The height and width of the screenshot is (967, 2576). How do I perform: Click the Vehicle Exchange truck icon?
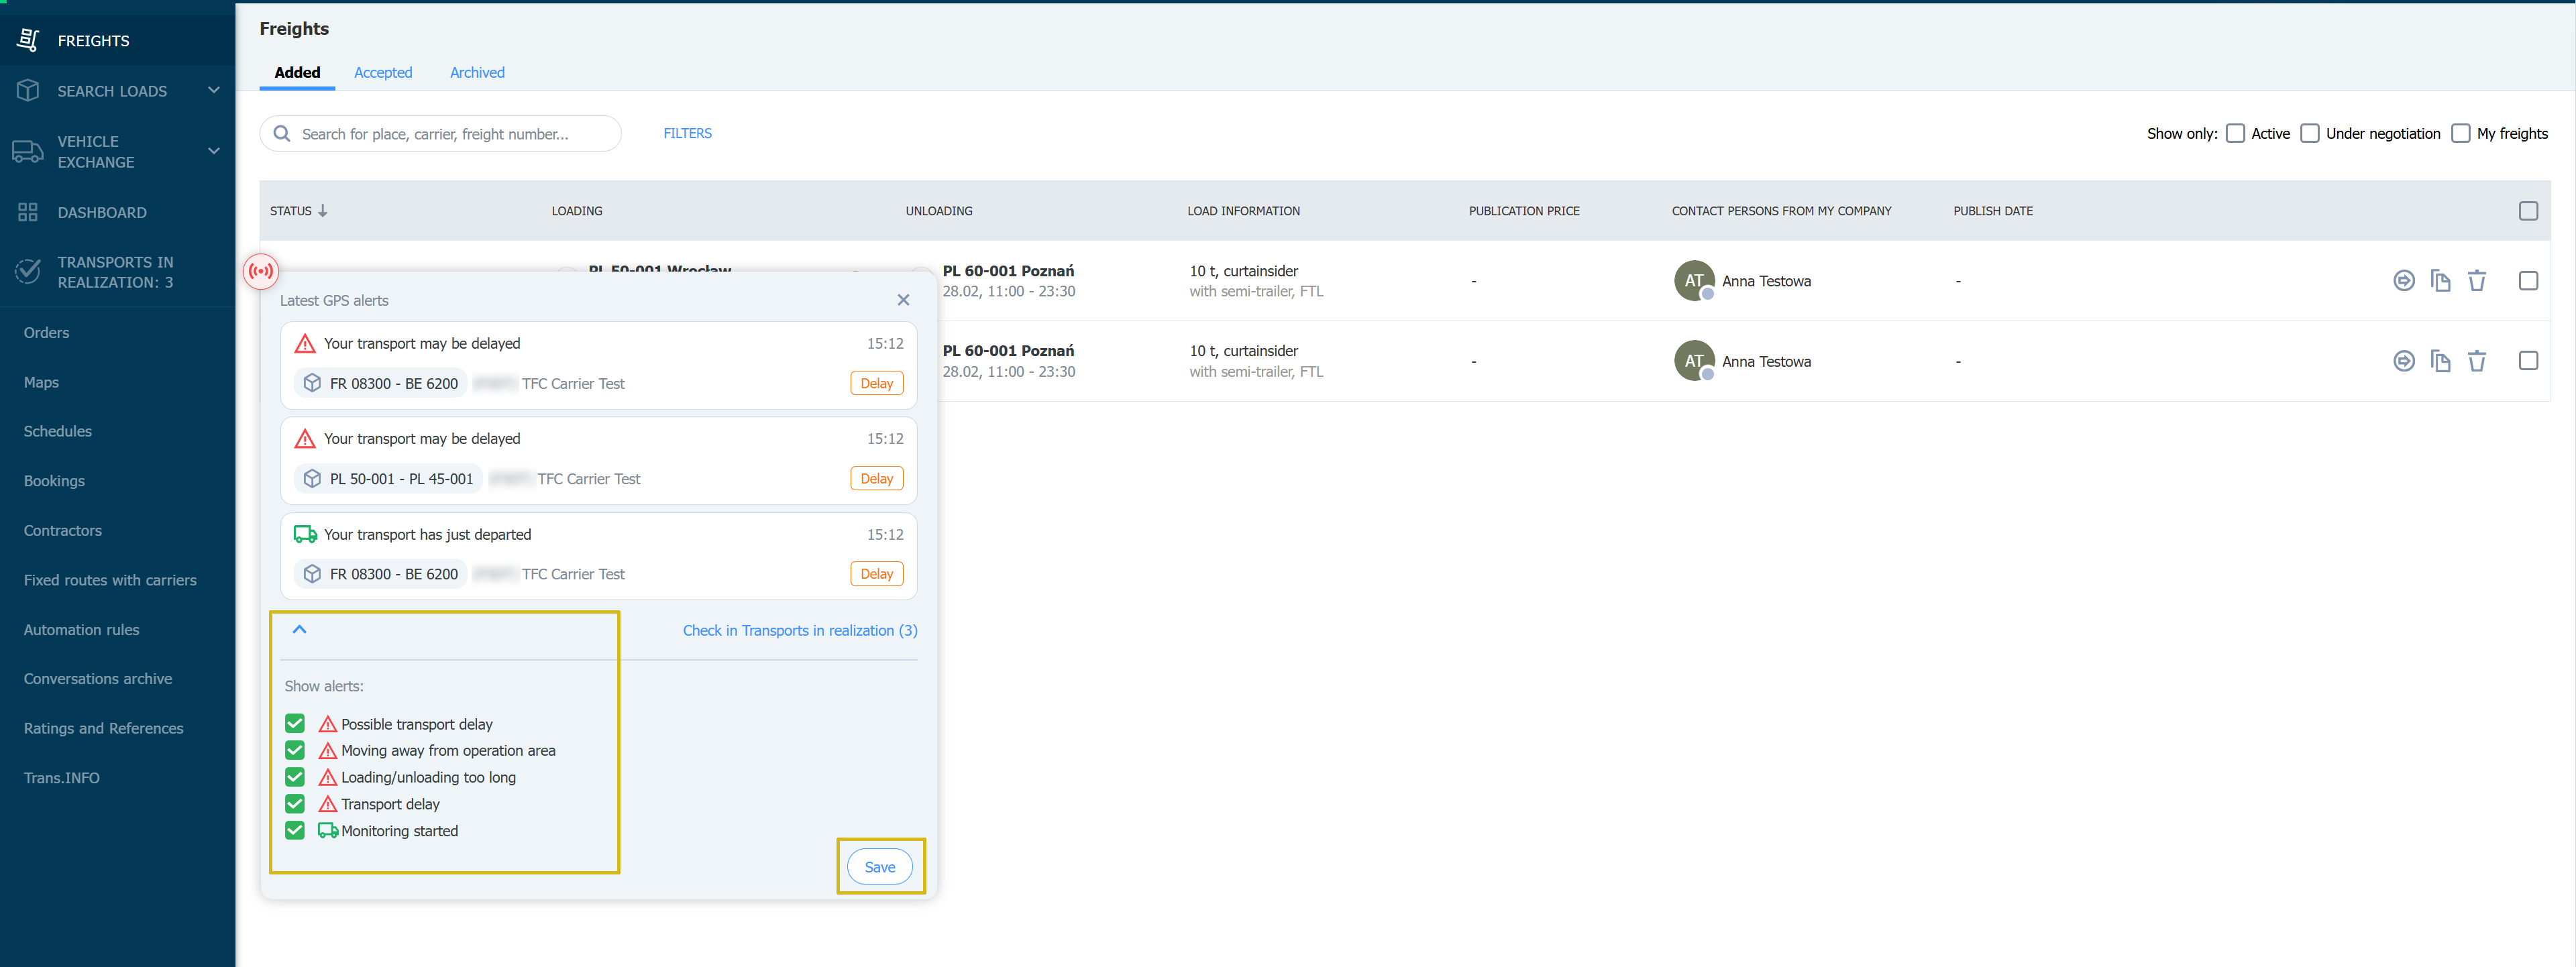coord(28,151)
